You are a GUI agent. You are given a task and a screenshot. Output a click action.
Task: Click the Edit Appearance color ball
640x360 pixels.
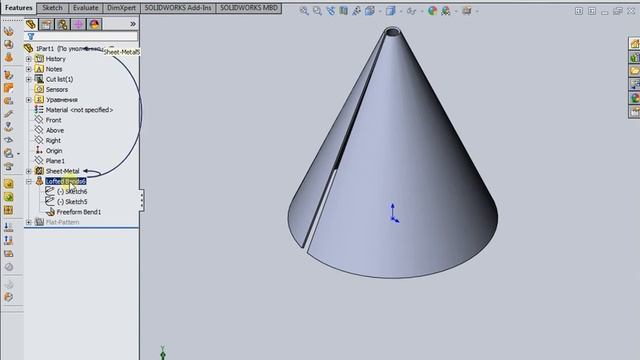433,11
